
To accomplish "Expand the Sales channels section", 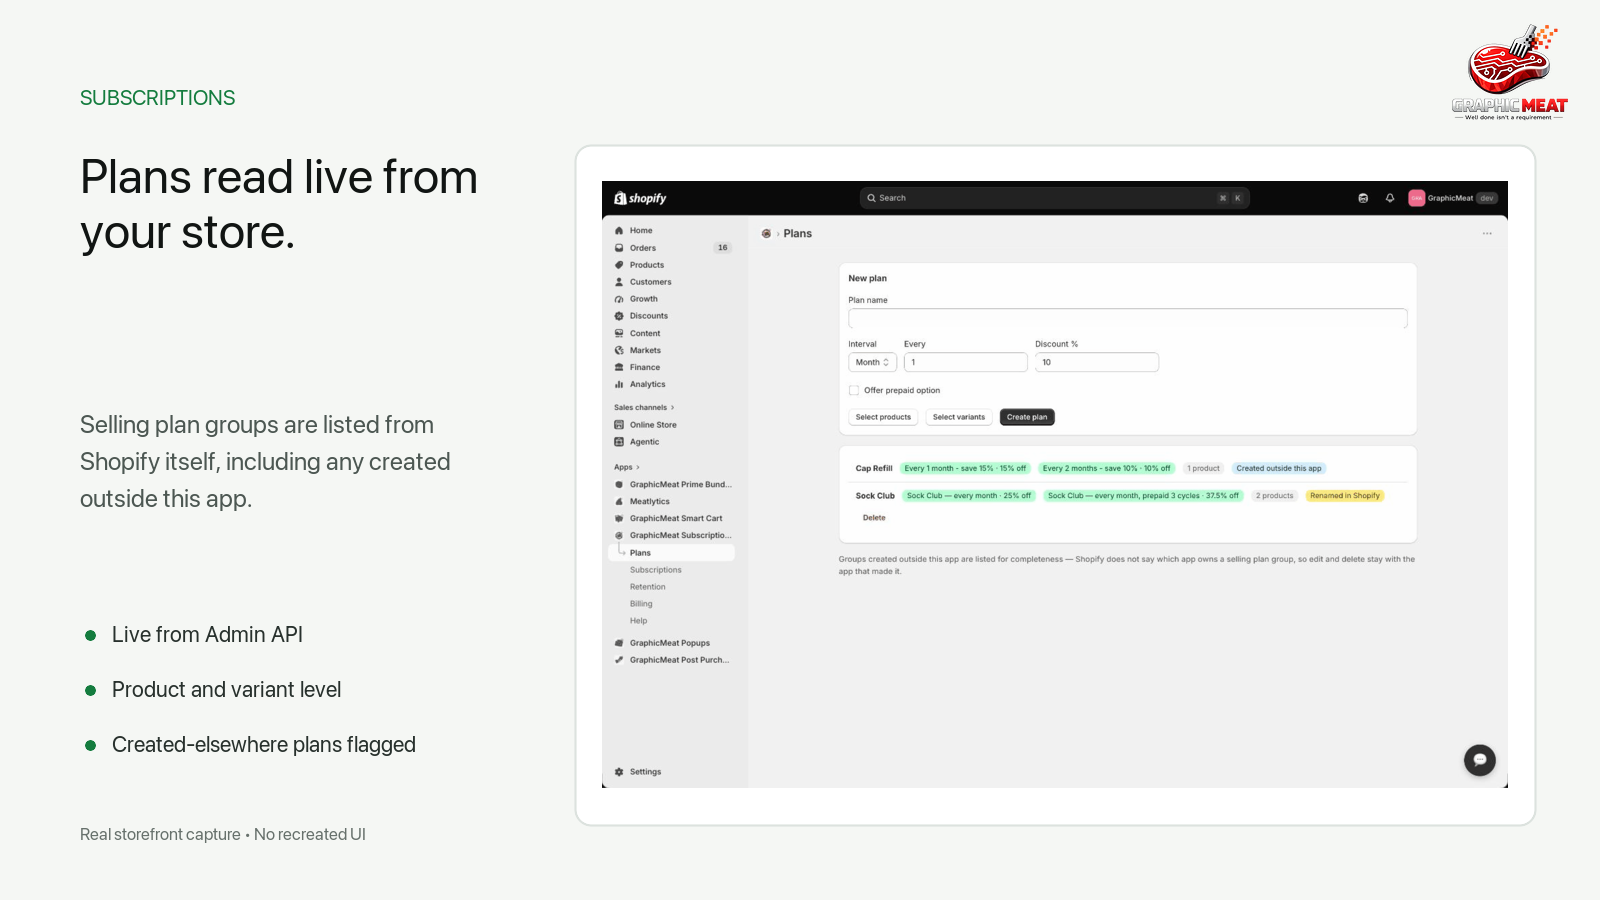I will [644, 408].
